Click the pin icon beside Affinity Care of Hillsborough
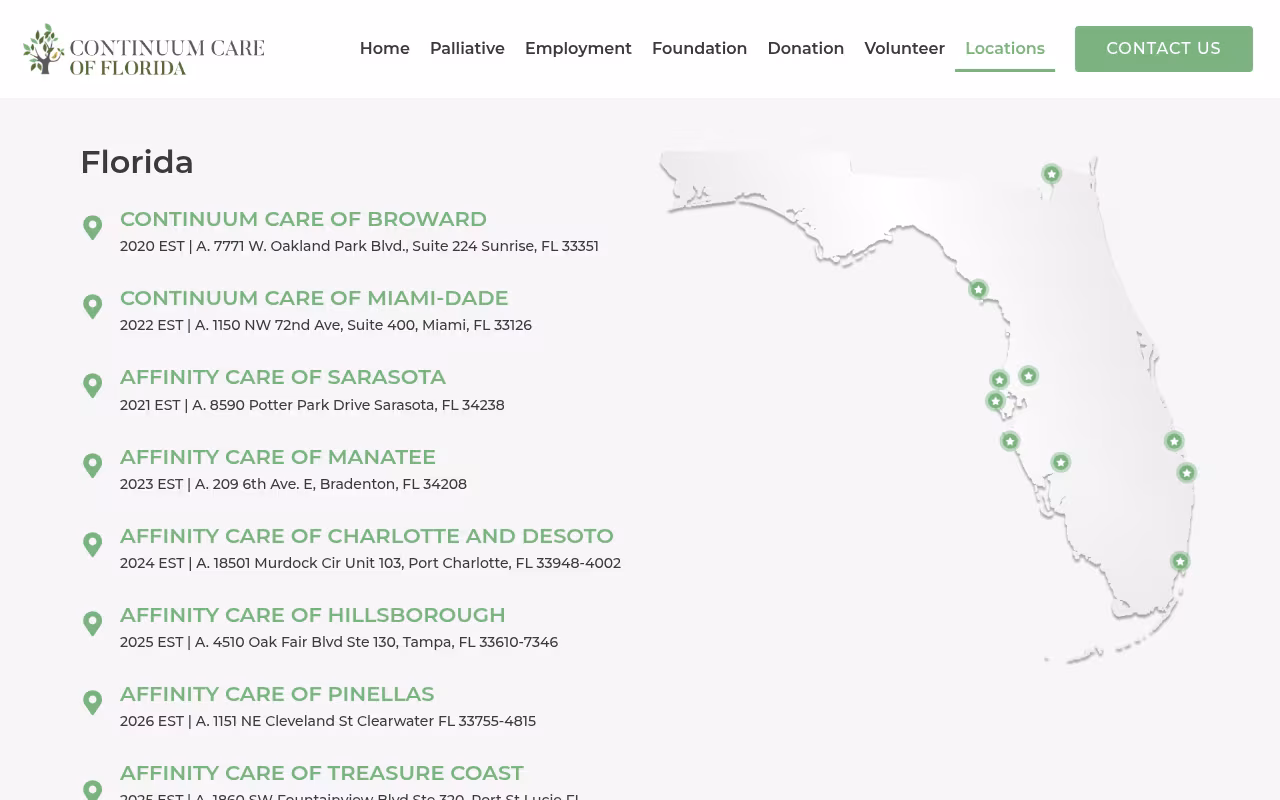This screenshot has width=1280, height=800. 92,624
